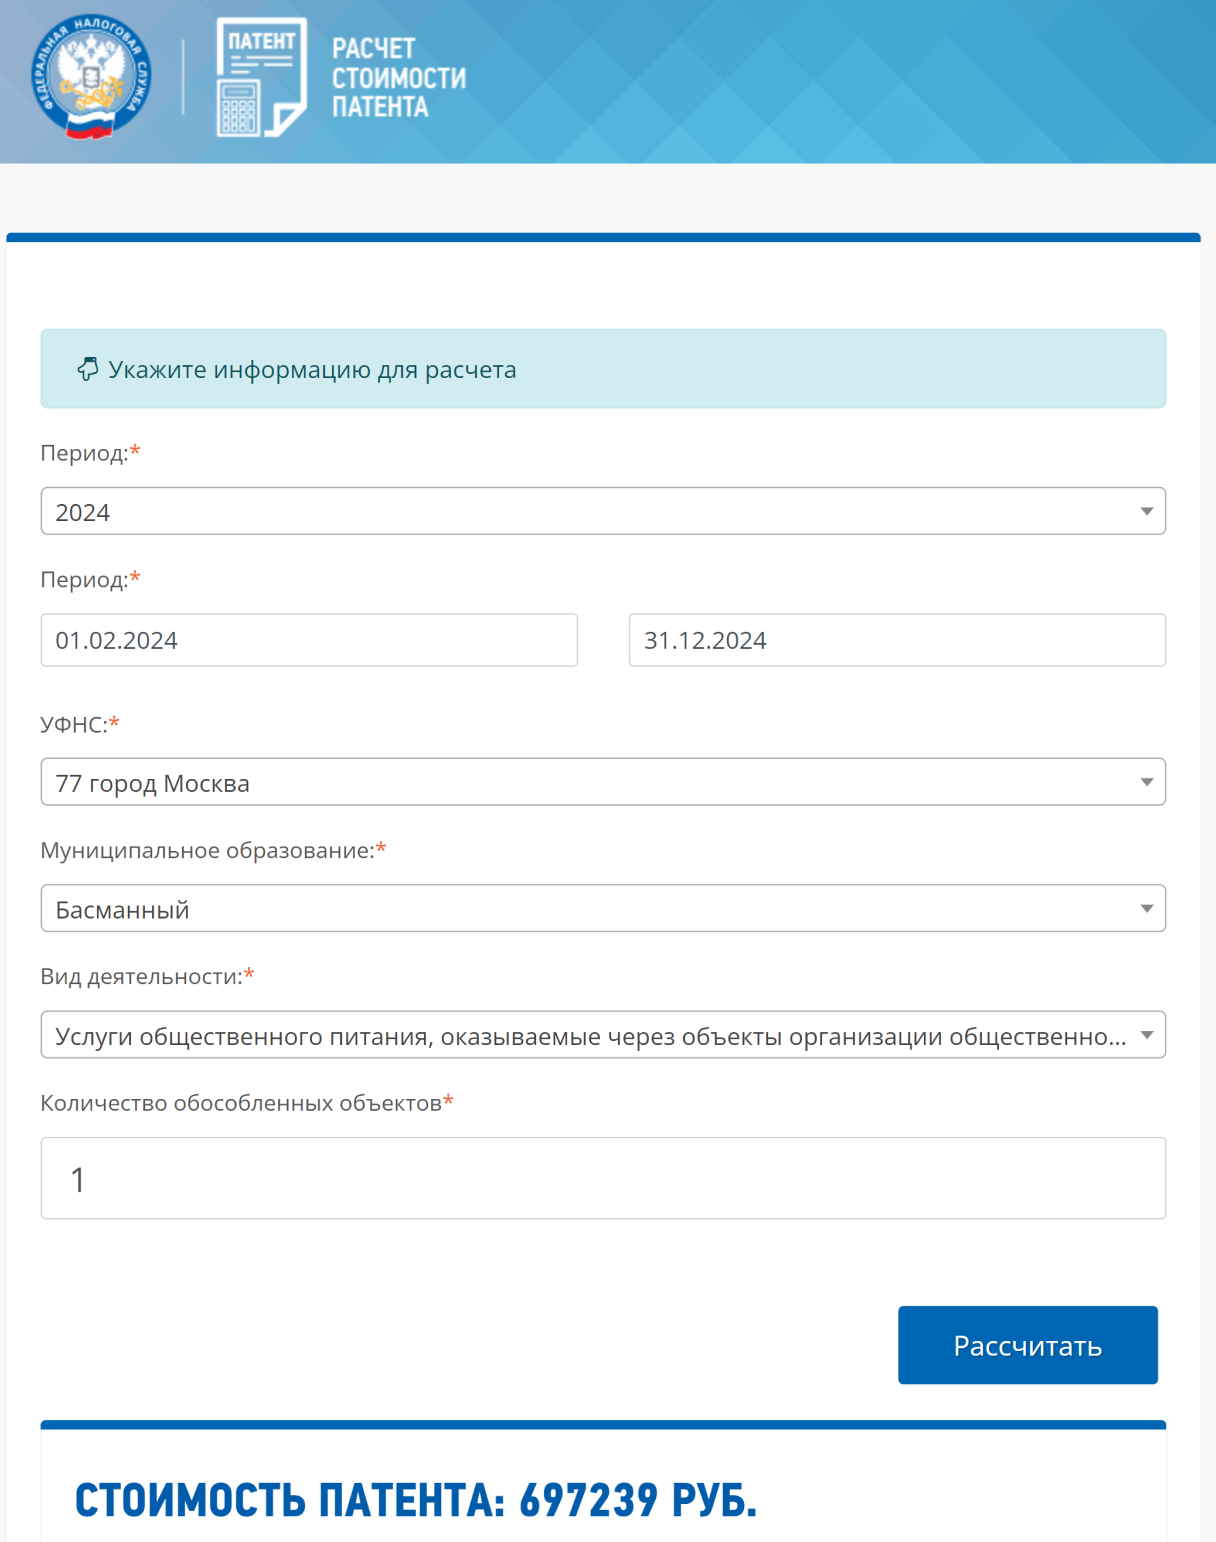Click the Укажите информацию для расчета banner text

pos(312,370)
